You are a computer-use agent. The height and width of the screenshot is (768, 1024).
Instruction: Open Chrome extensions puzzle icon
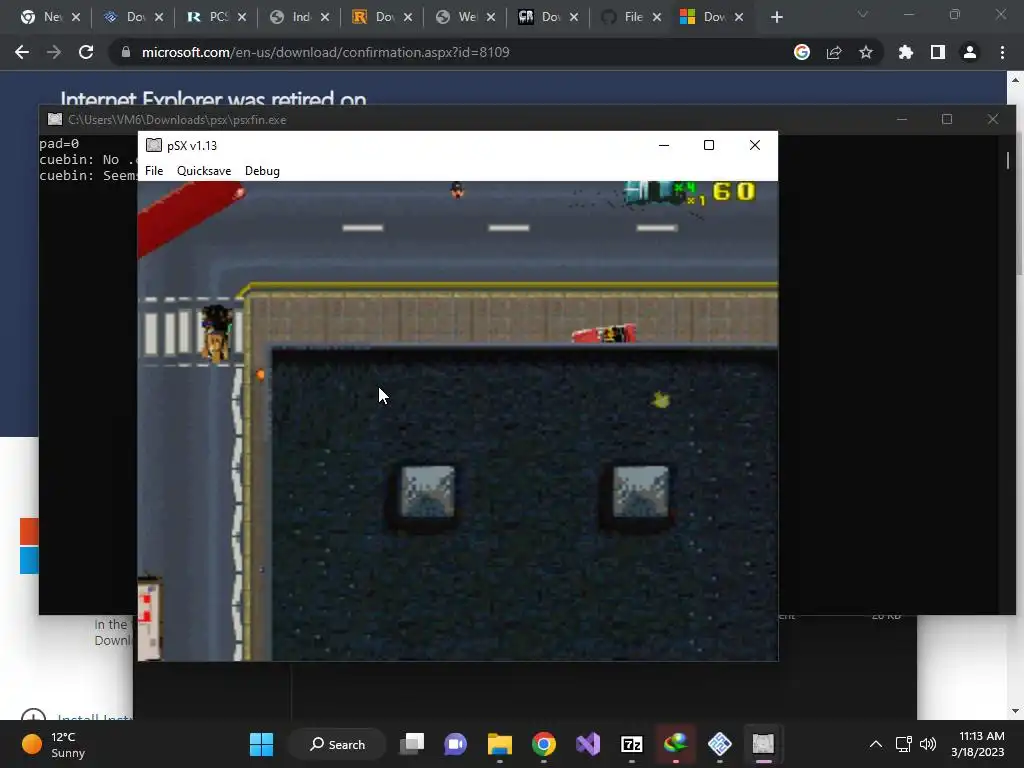click(905, 52)
